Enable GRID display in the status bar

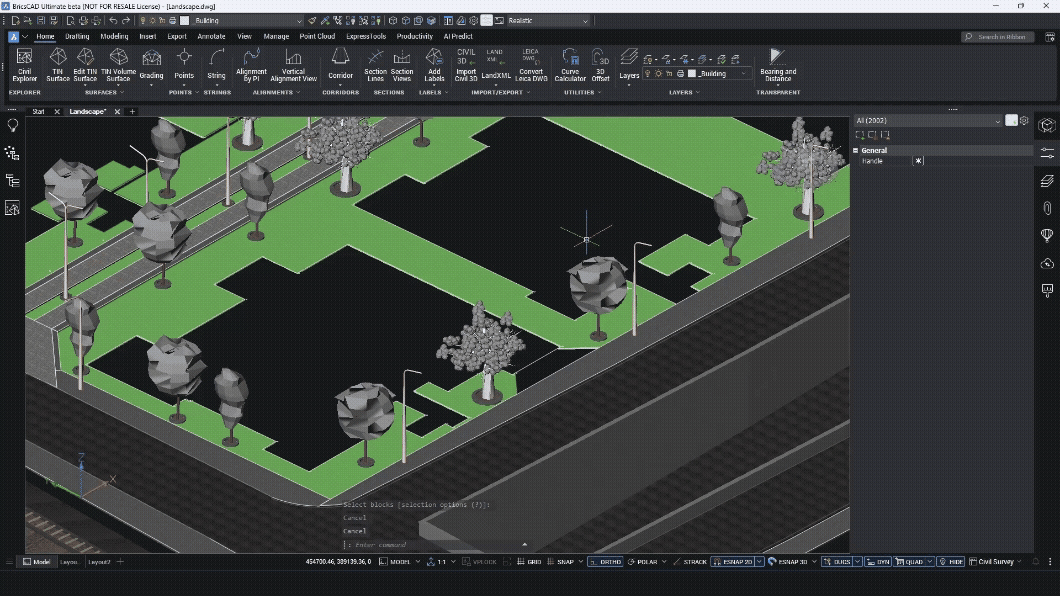pos(530,561)
